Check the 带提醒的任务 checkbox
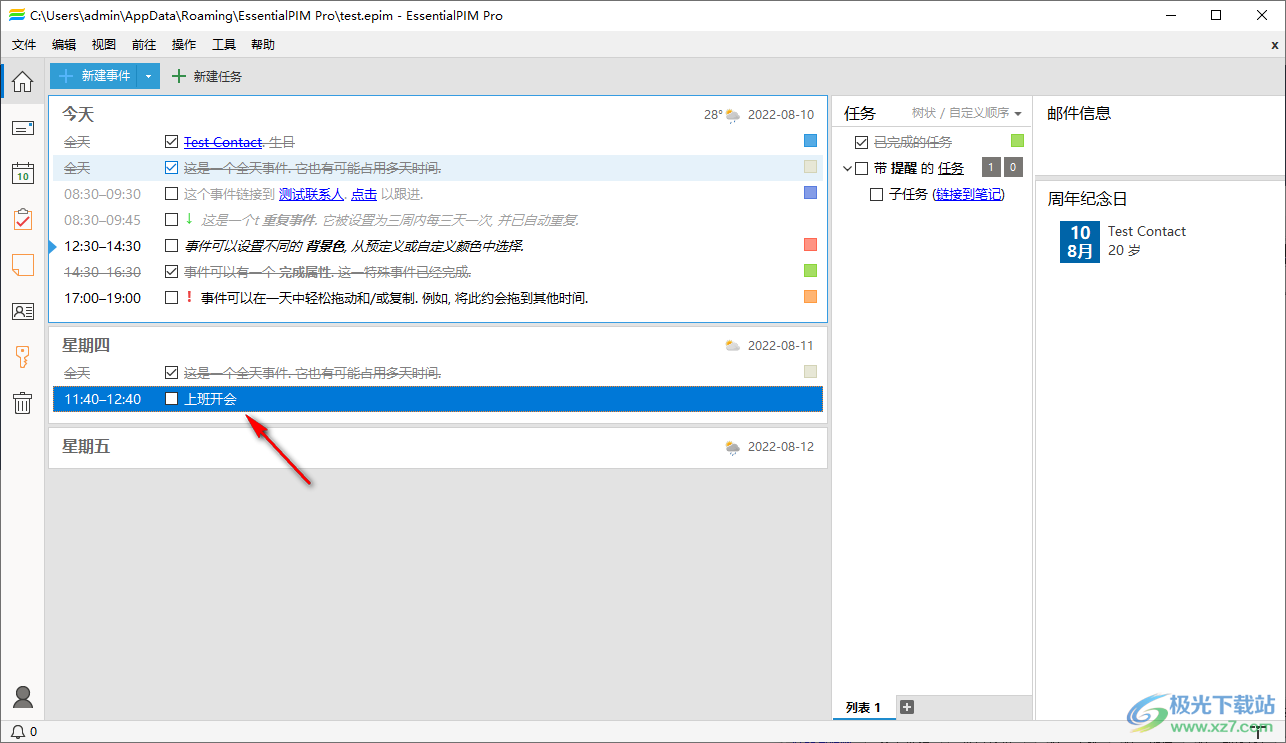 (x=862, y=168)
